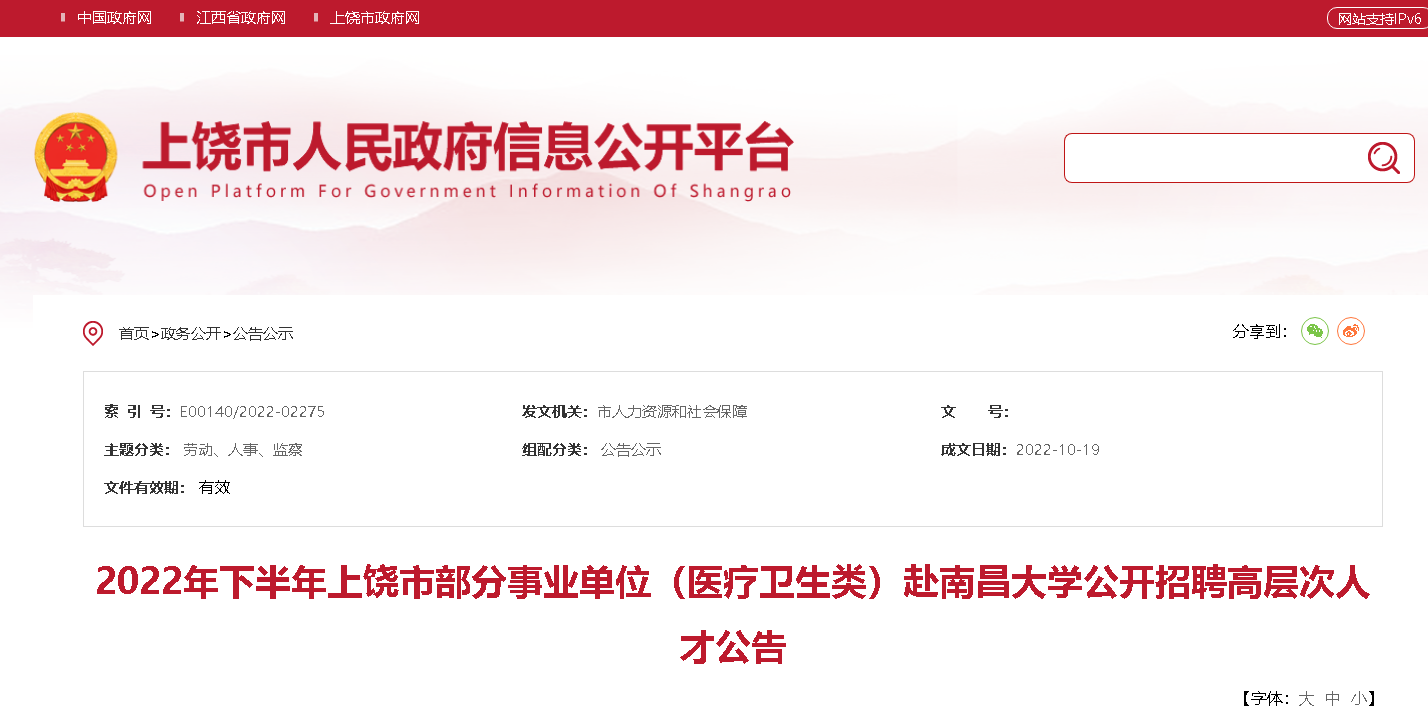Open the 中国政府网 link
Image resolution: width=1428 pixels, height=714 pixels.
114,18
